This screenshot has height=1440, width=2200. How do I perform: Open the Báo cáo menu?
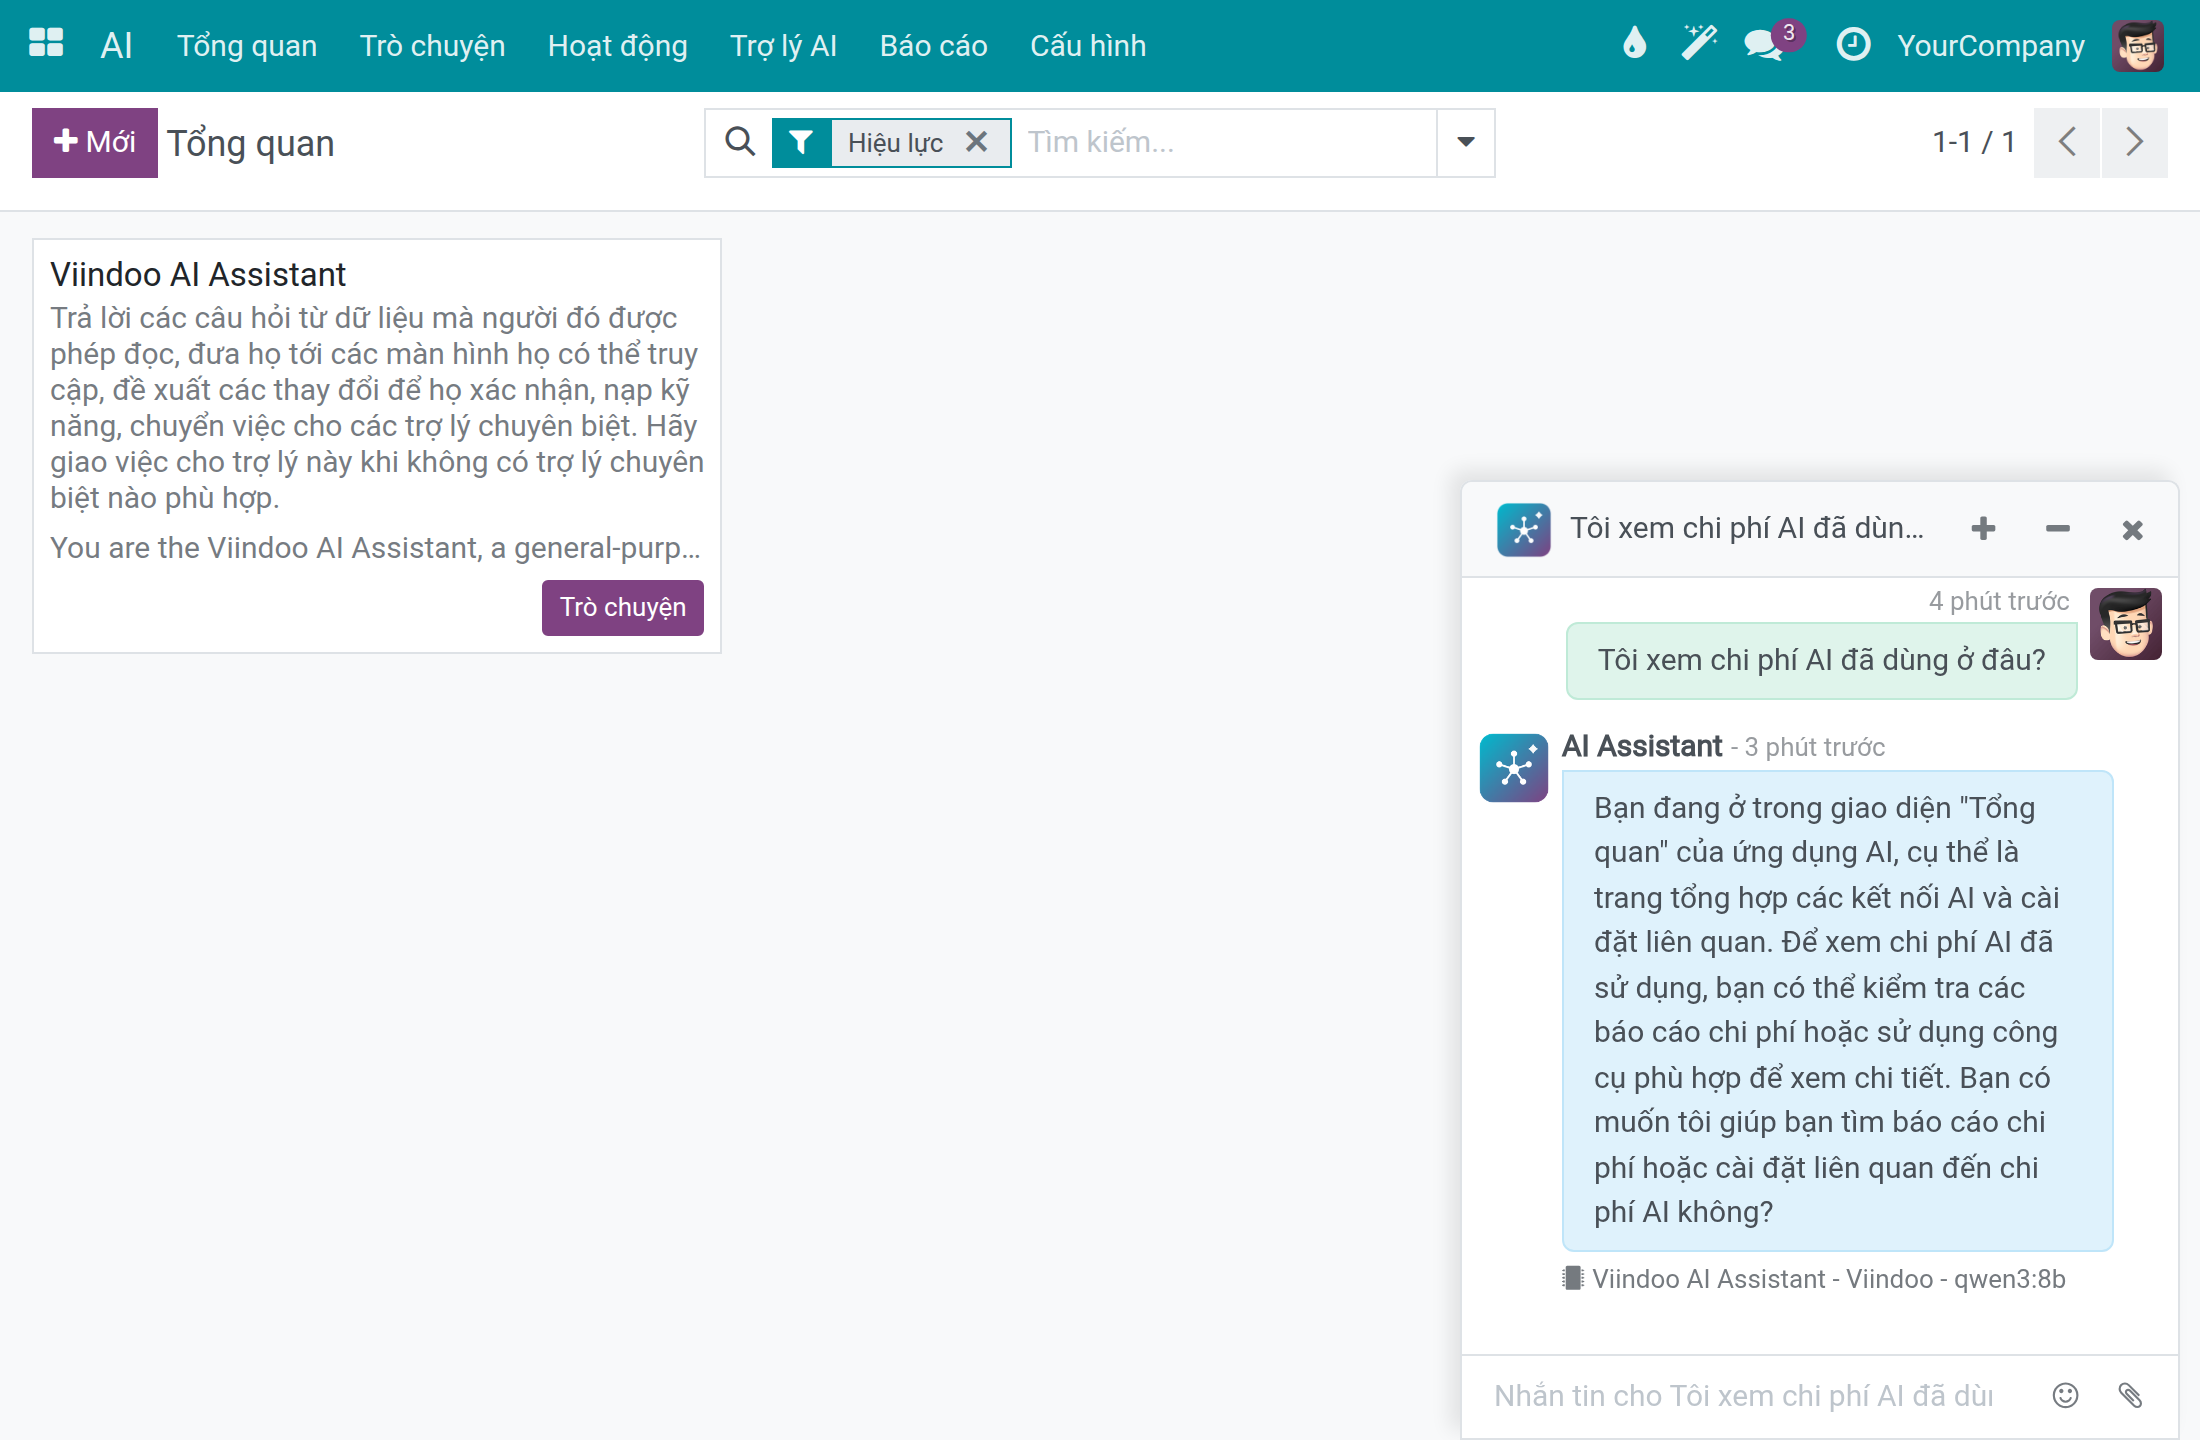tap(933, 46)
